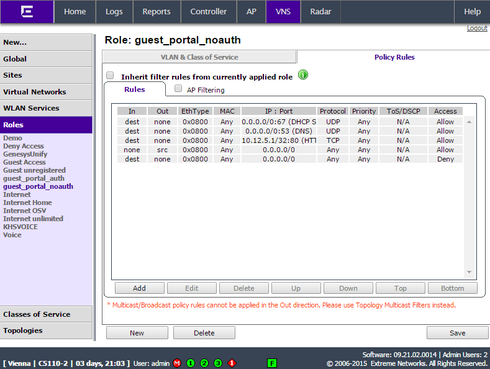
Task: Select the Deny rule row
Action: pyautogui.click(x=290, y=159)
